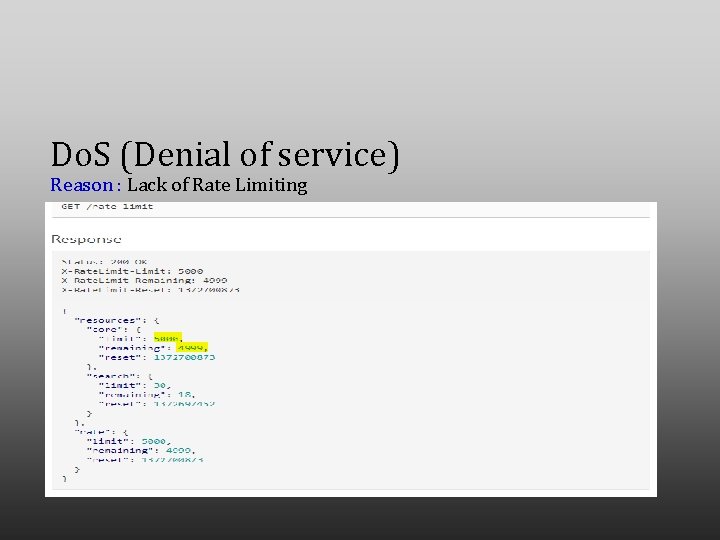Click the '"search": {' JSON key

coord(119,376)
